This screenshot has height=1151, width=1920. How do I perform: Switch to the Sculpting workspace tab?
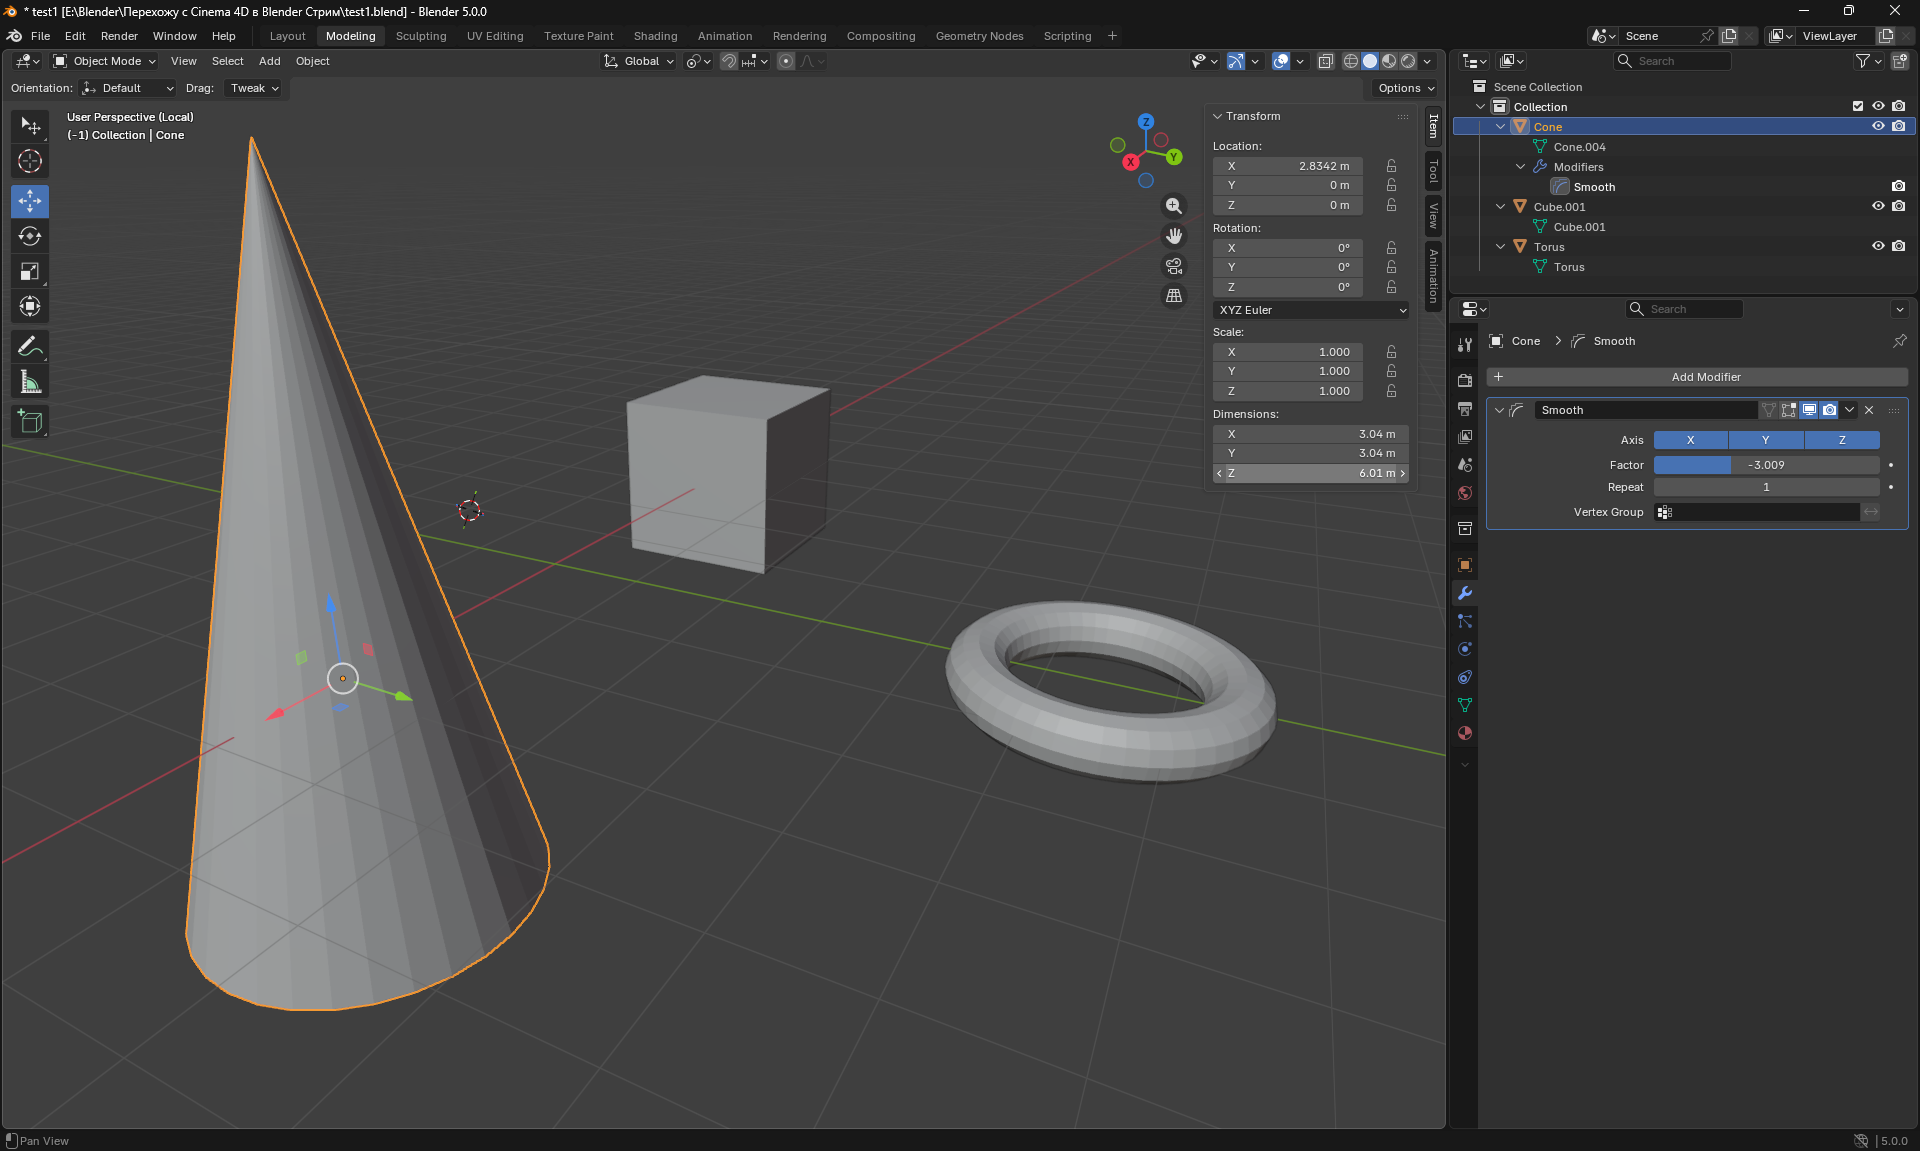tap(421, 36)
